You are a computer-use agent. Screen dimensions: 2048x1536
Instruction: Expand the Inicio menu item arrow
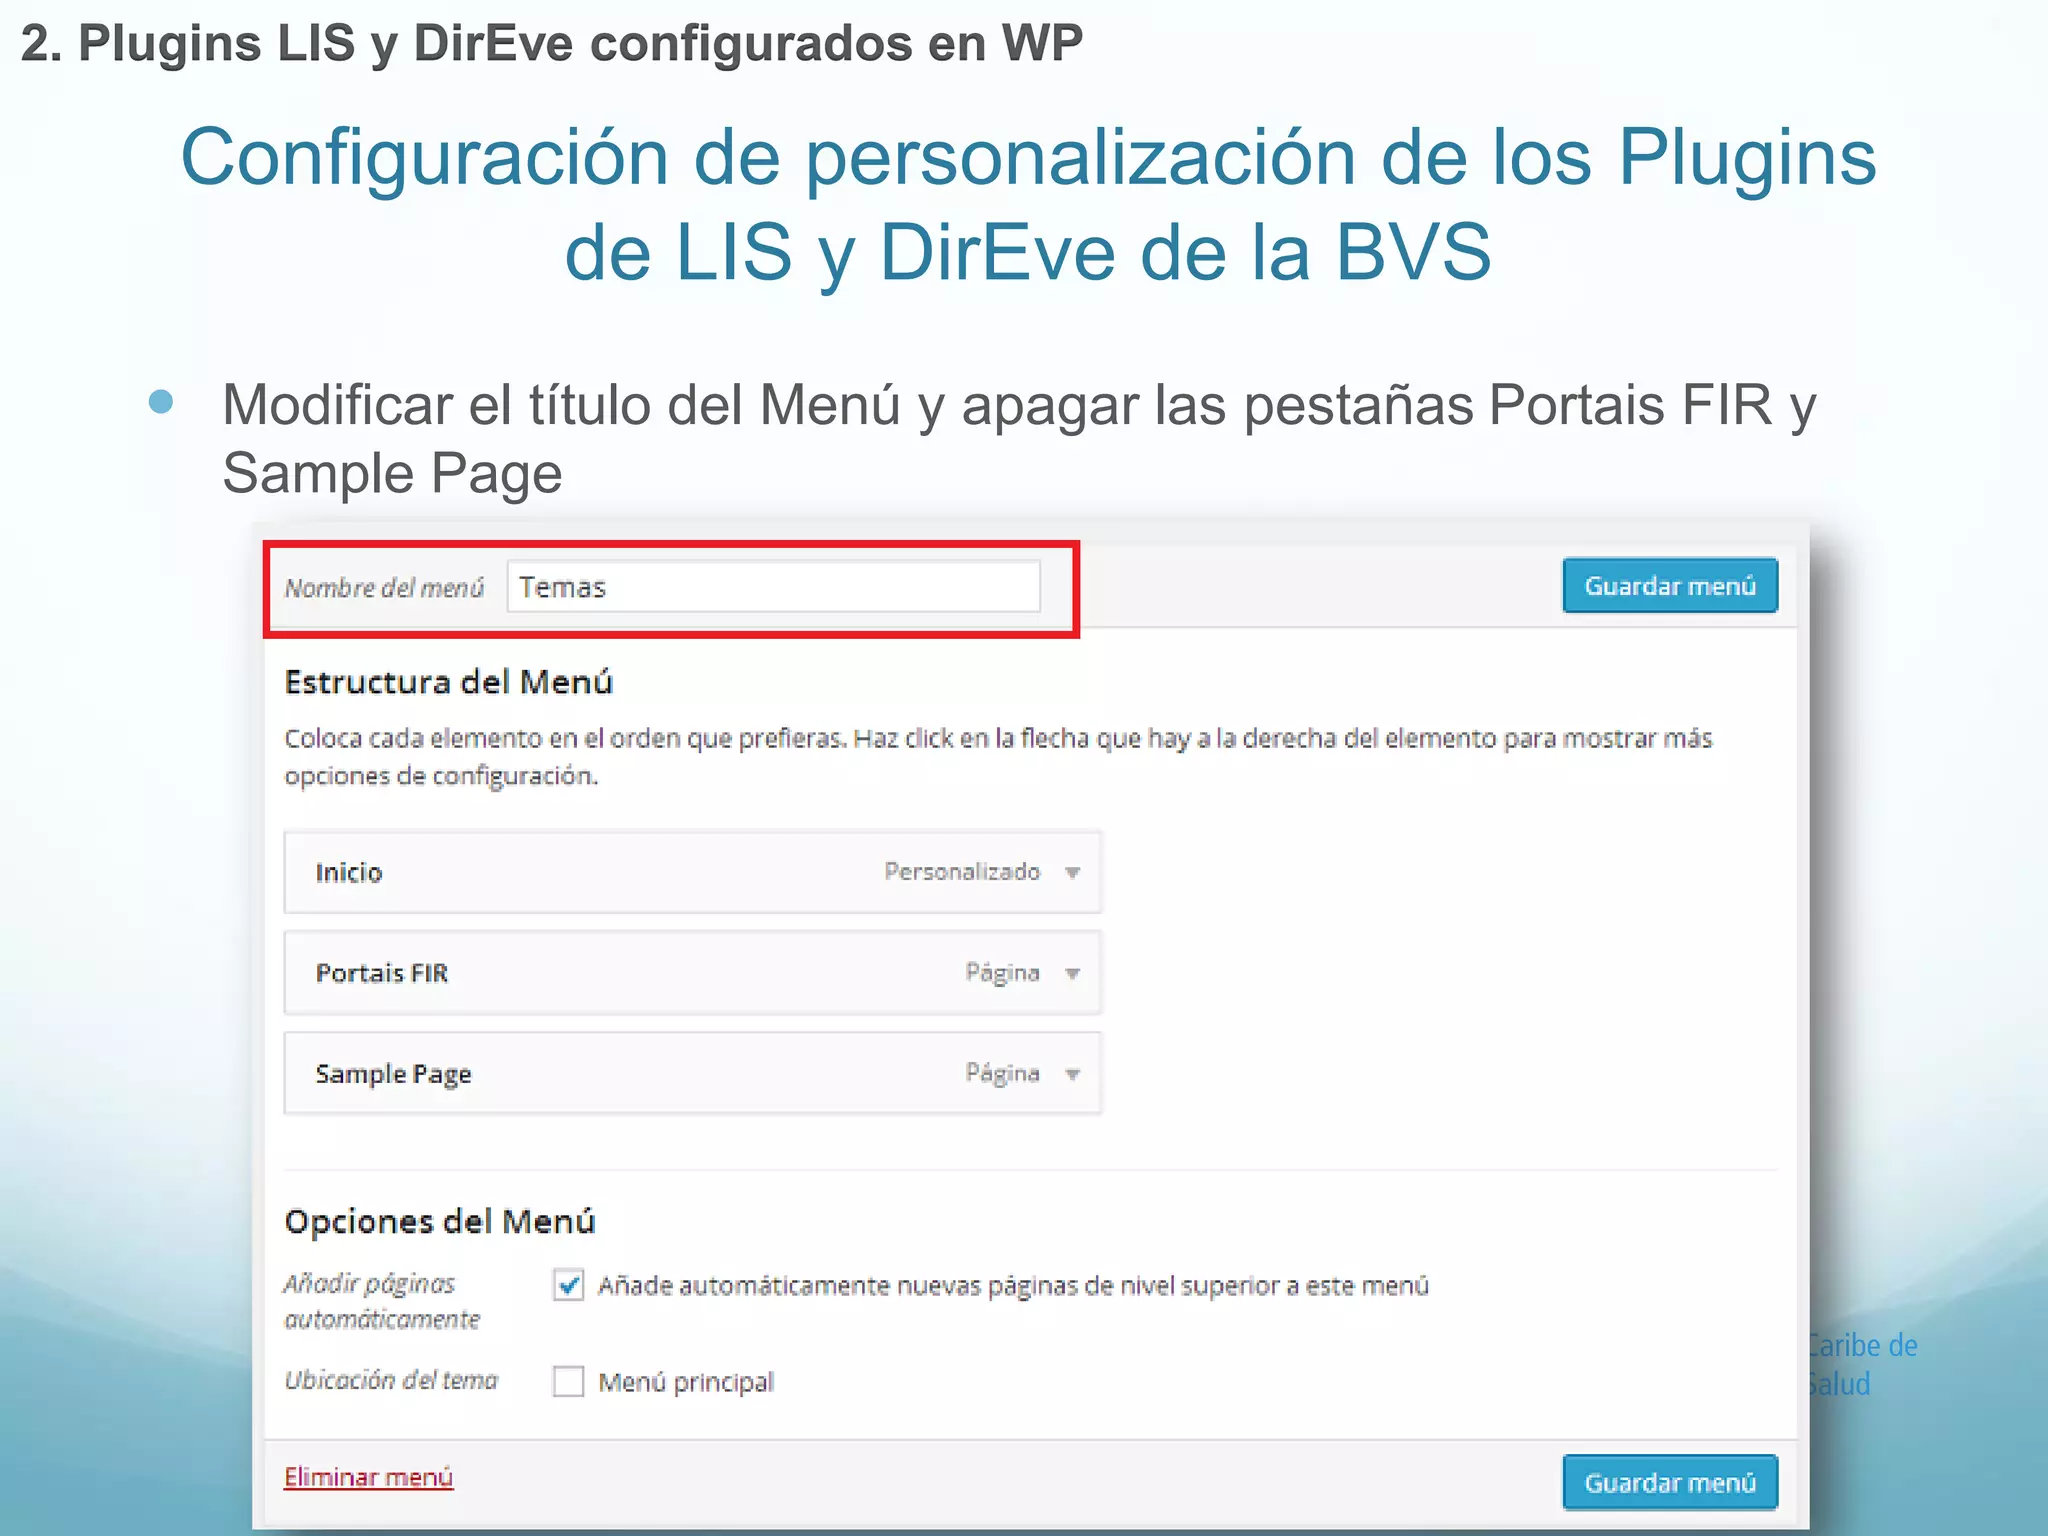point(1073,872)
